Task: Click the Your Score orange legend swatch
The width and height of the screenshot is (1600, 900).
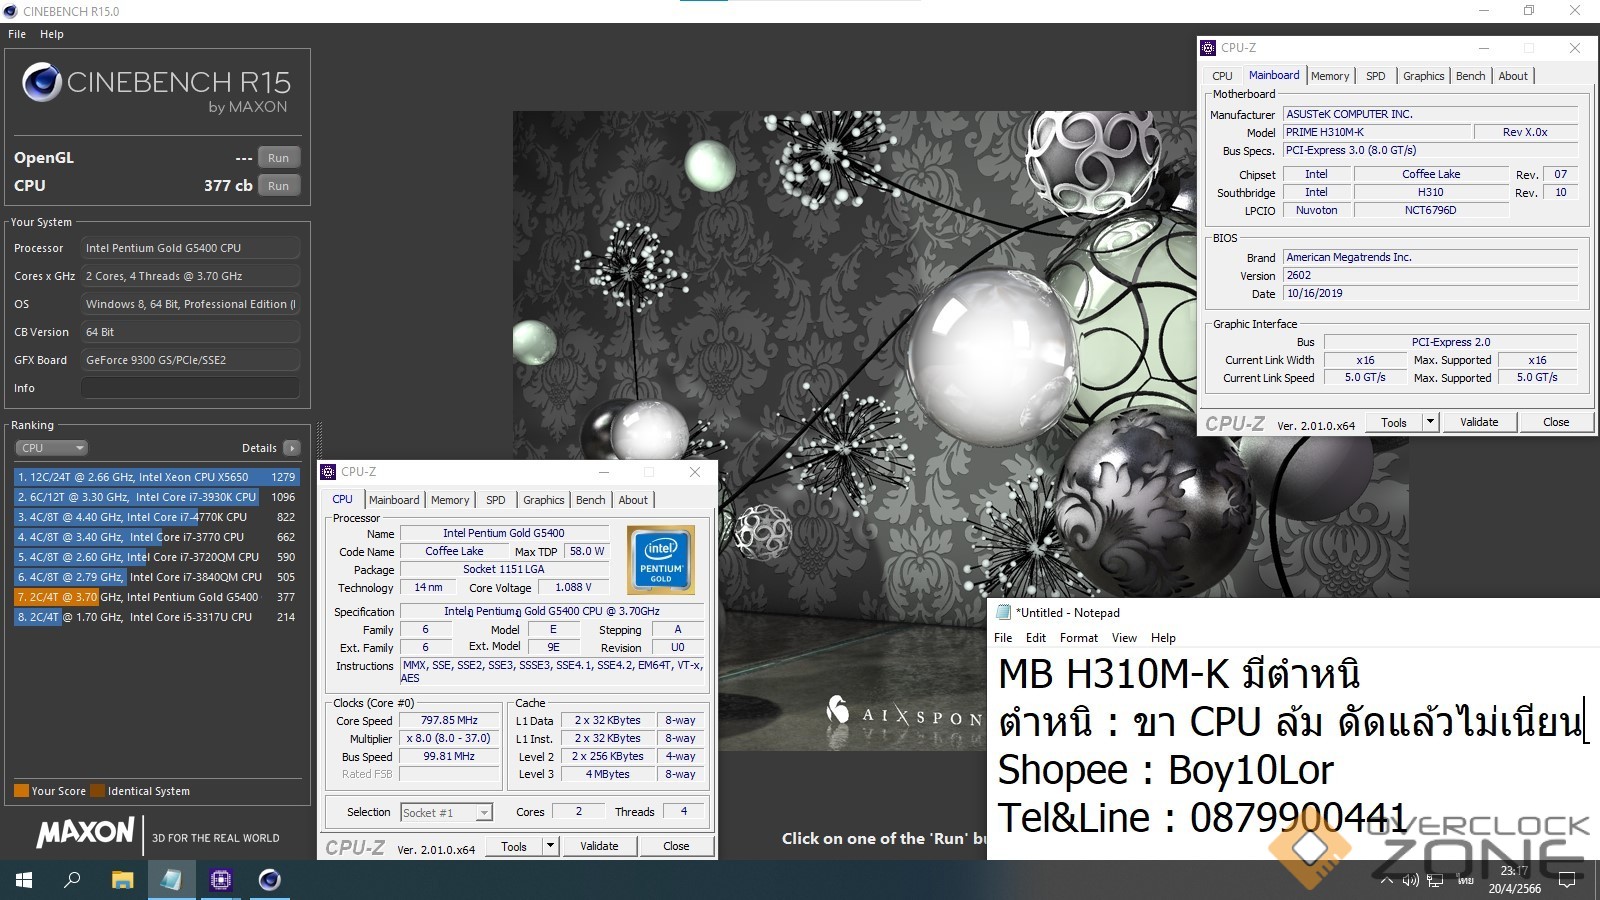Action: [21, 791]
